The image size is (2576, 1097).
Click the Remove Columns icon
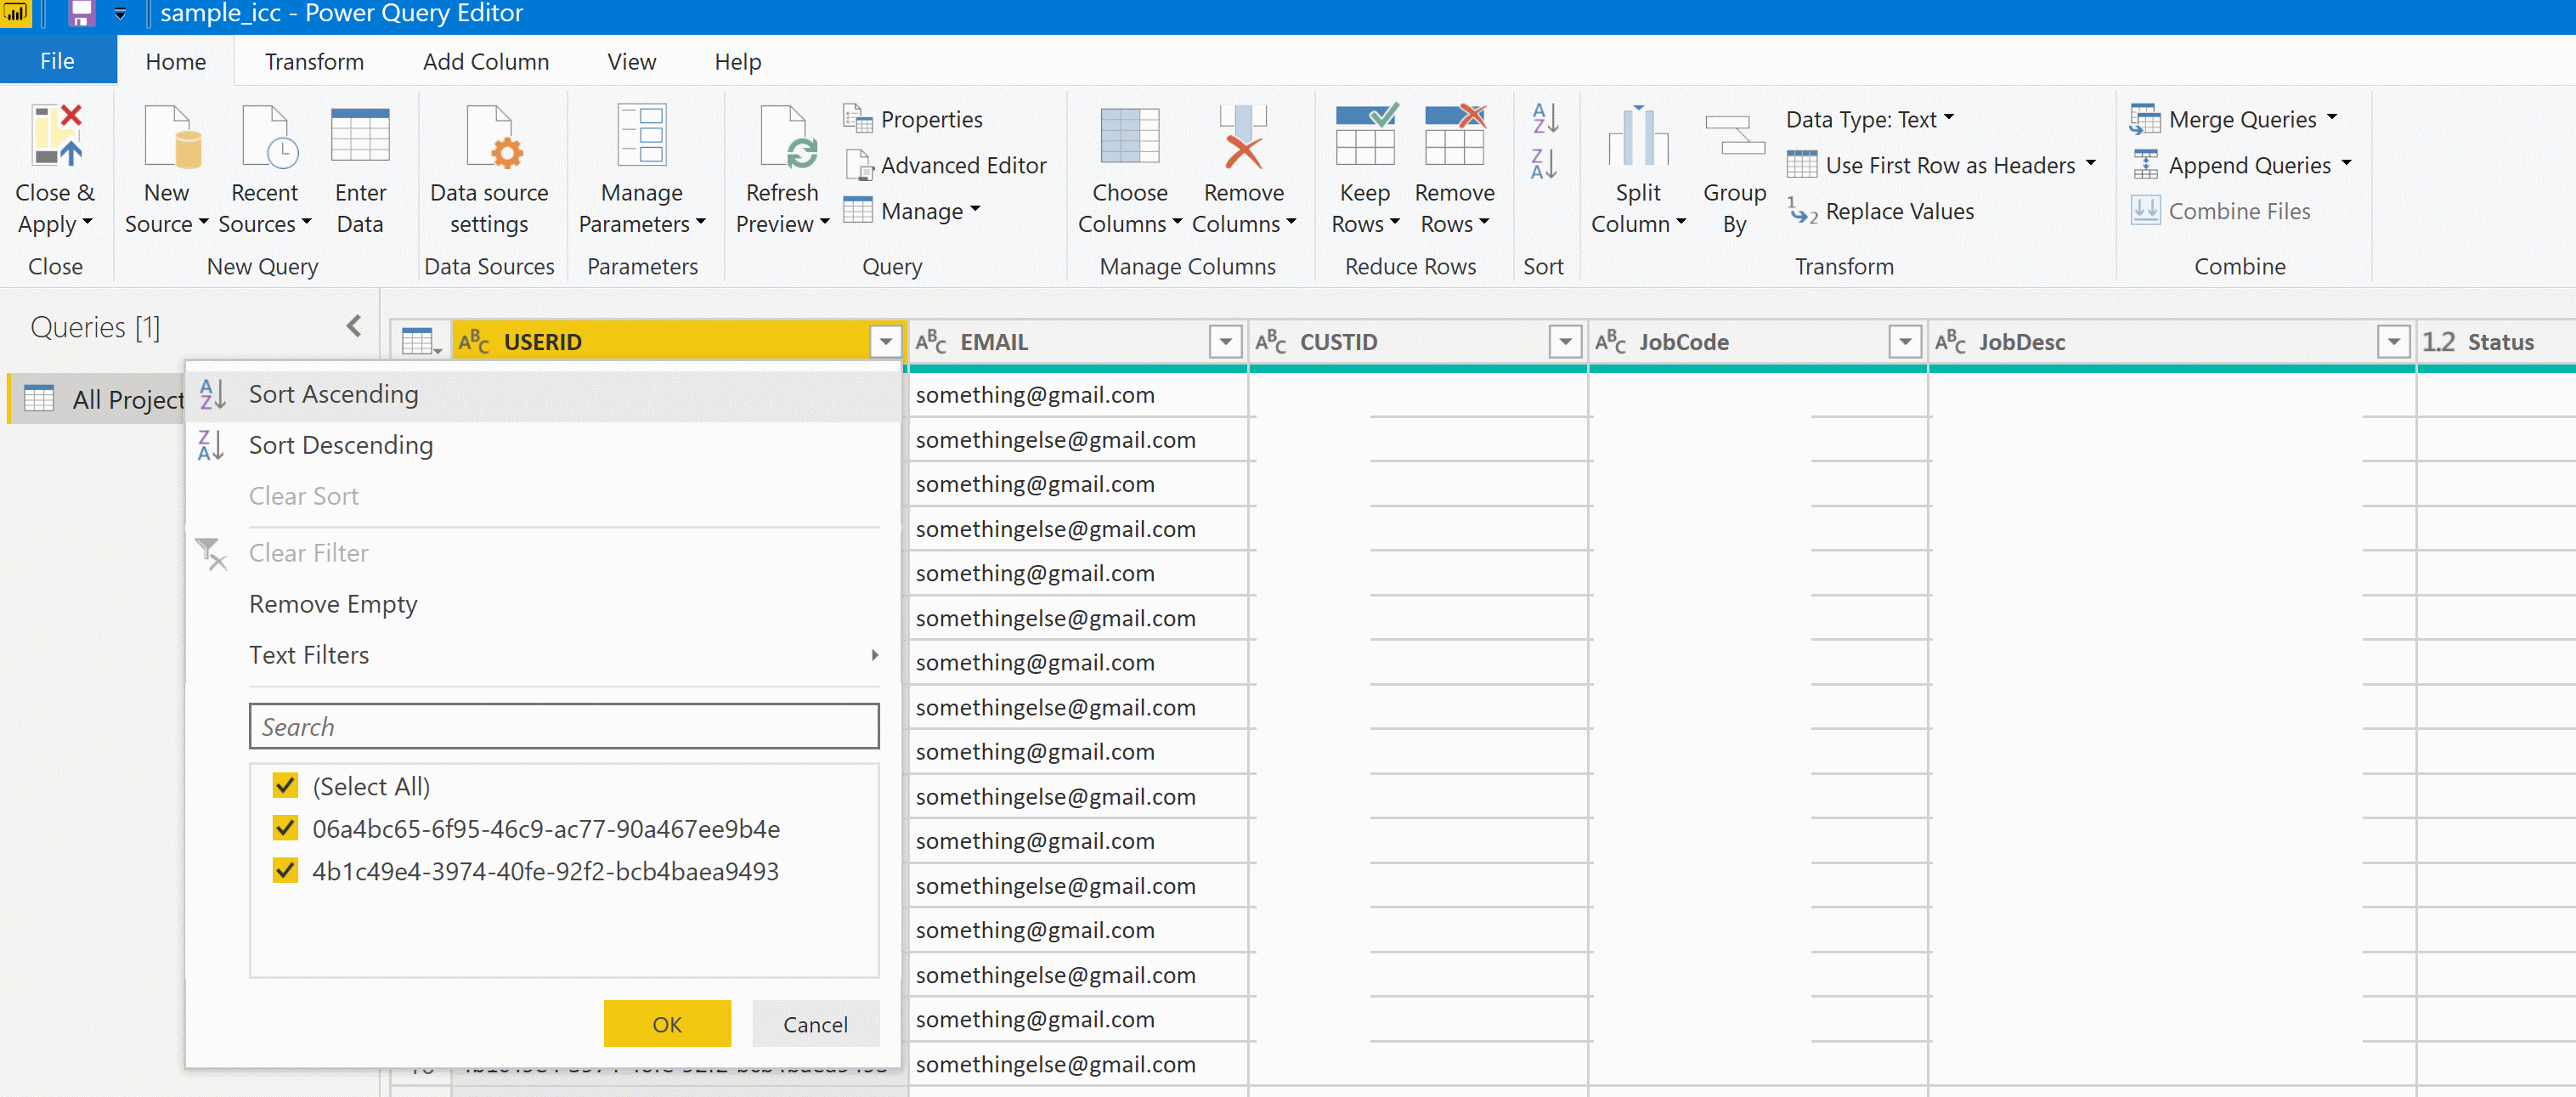(1243, 136)
